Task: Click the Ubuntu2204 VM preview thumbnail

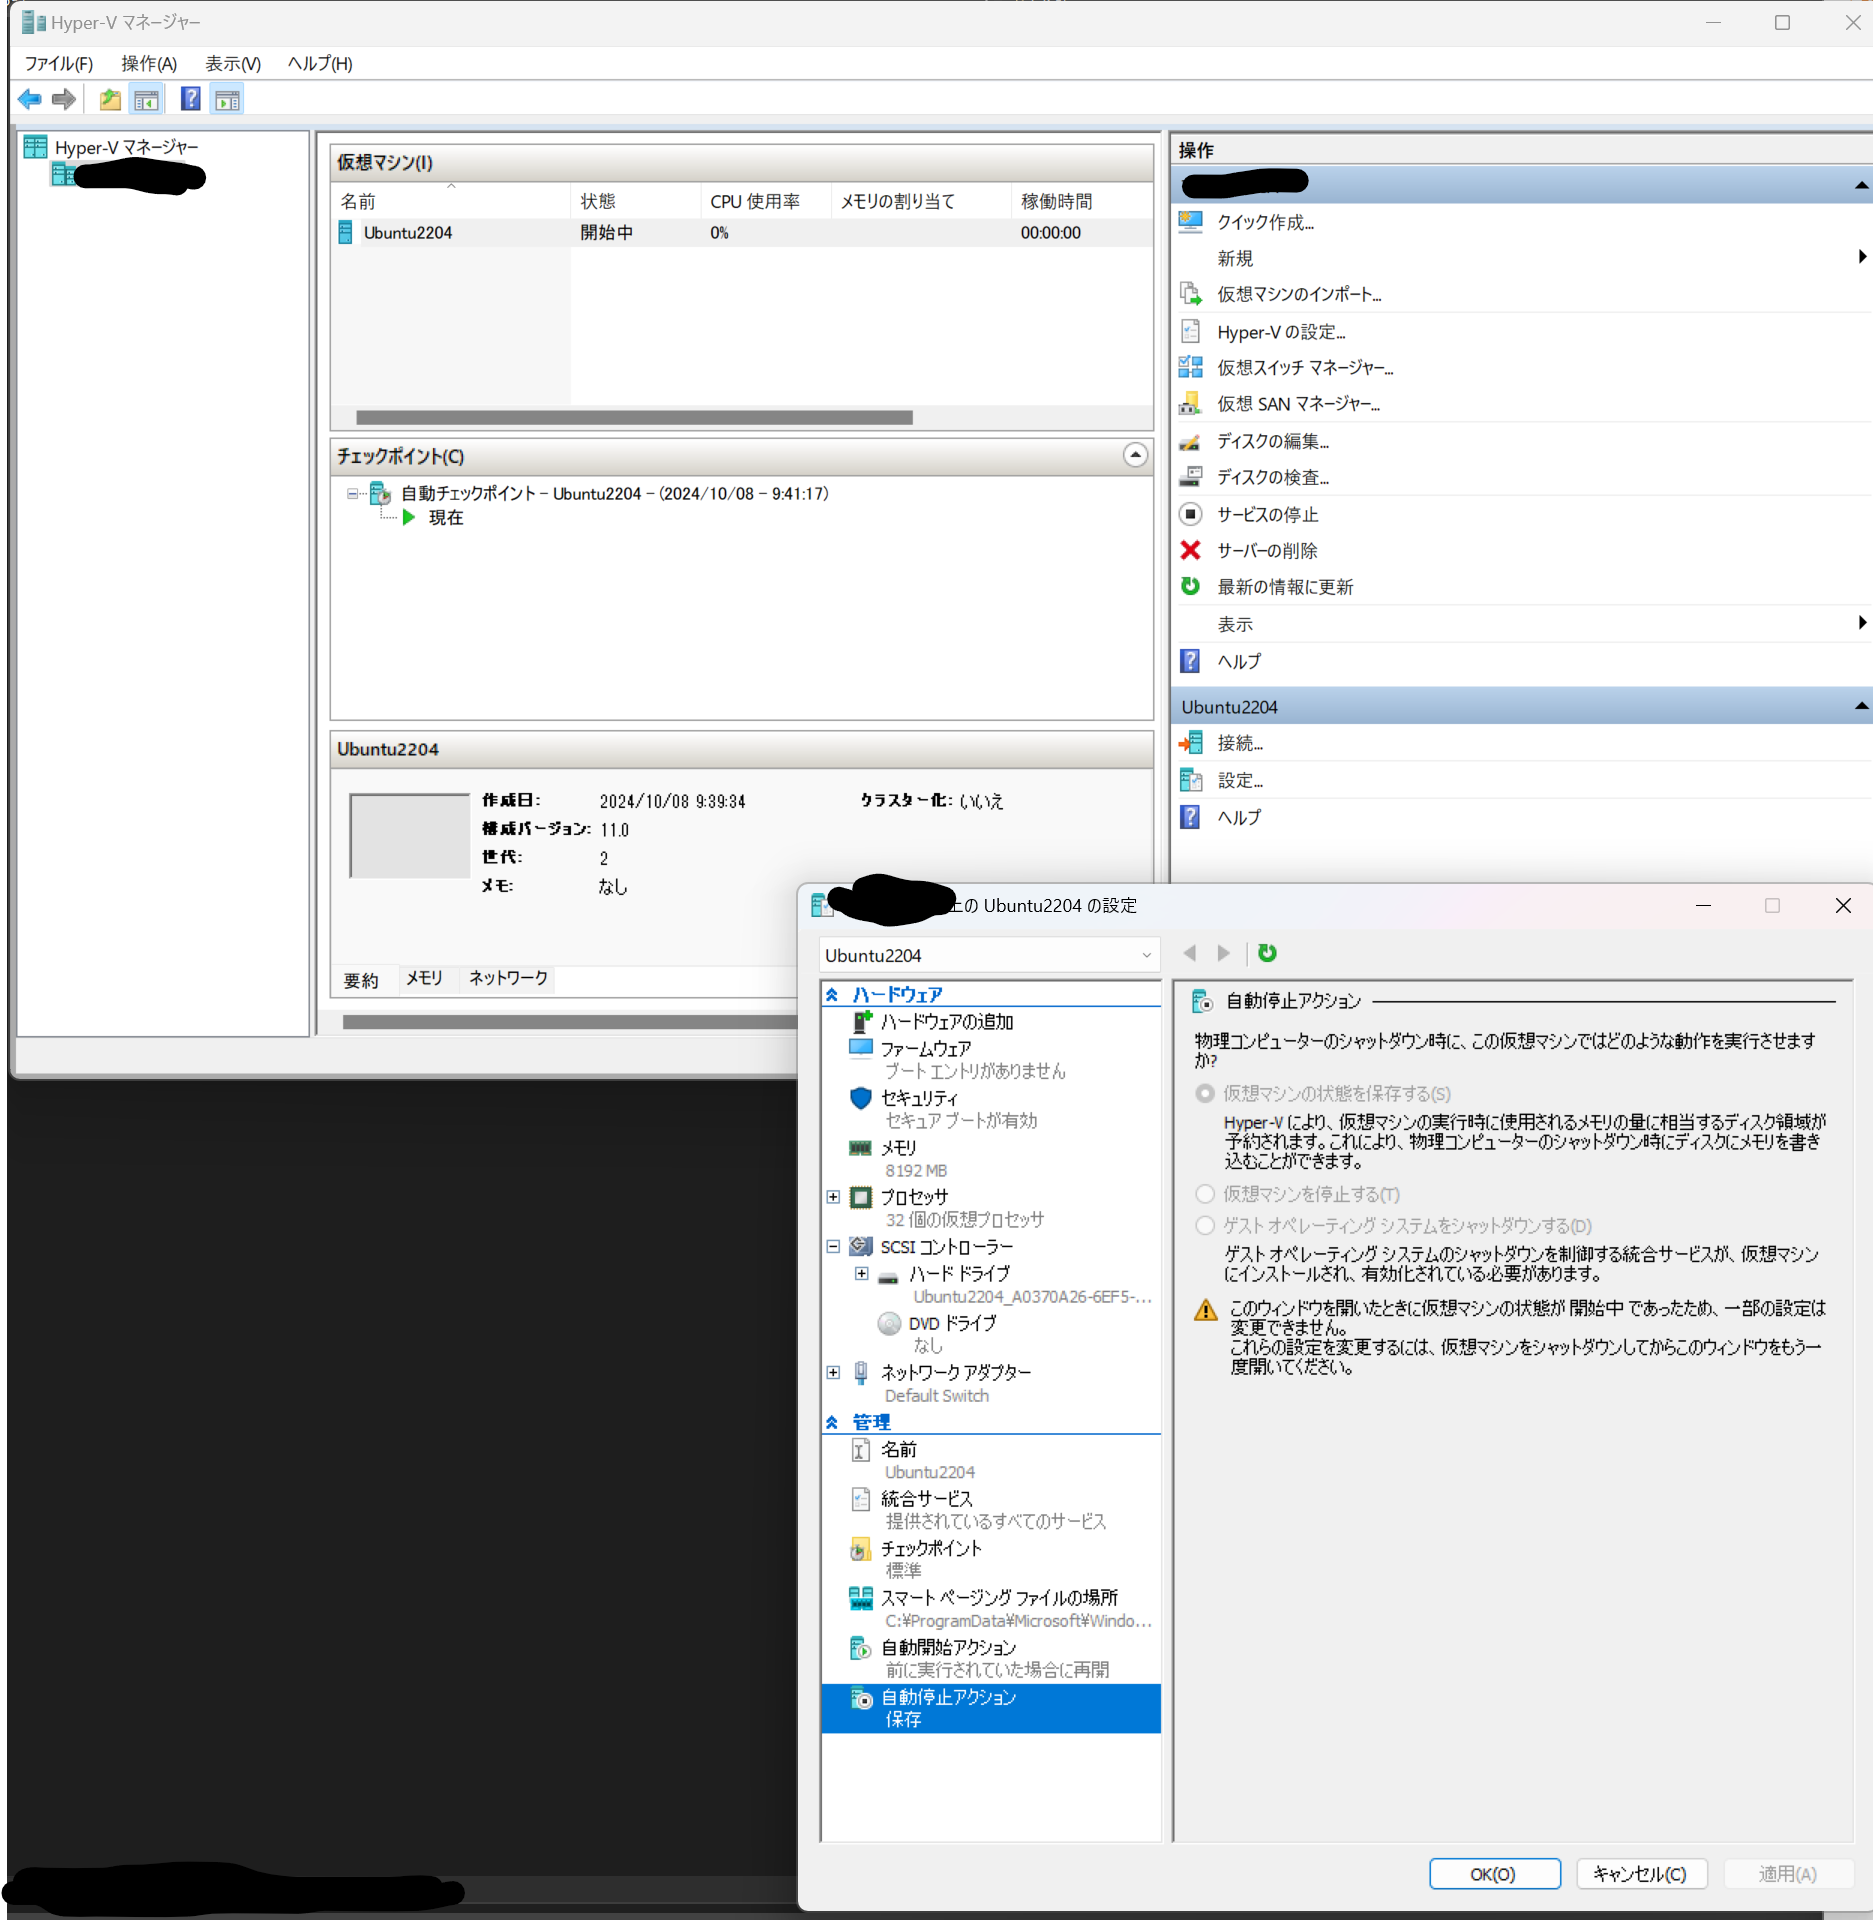Action: 409,836
